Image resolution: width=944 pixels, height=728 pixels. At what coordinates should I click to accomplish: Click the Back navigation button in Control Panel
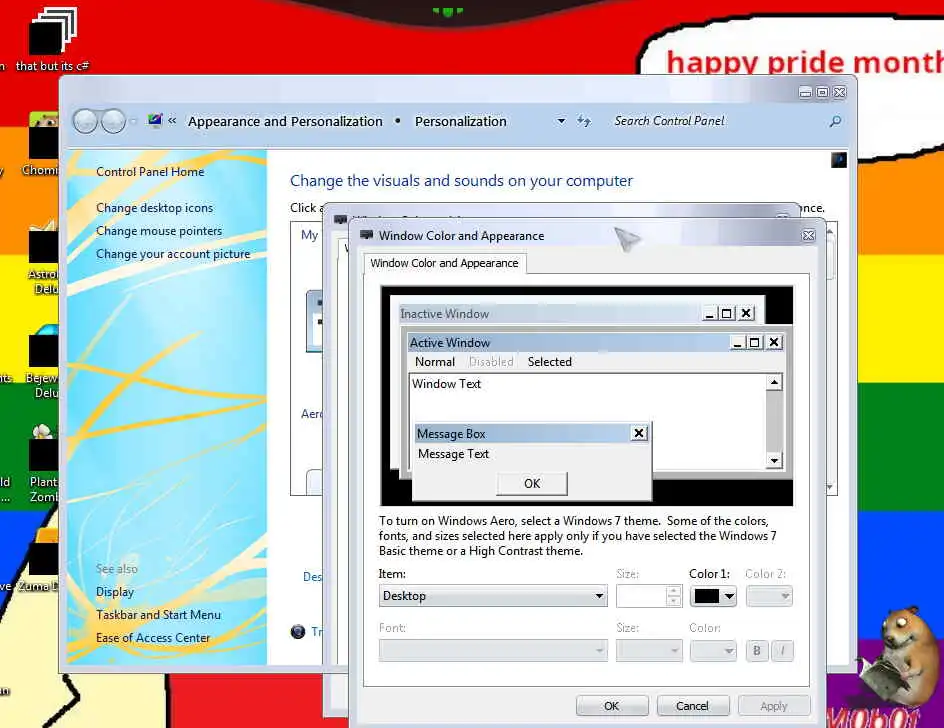[x=85, y=121]
